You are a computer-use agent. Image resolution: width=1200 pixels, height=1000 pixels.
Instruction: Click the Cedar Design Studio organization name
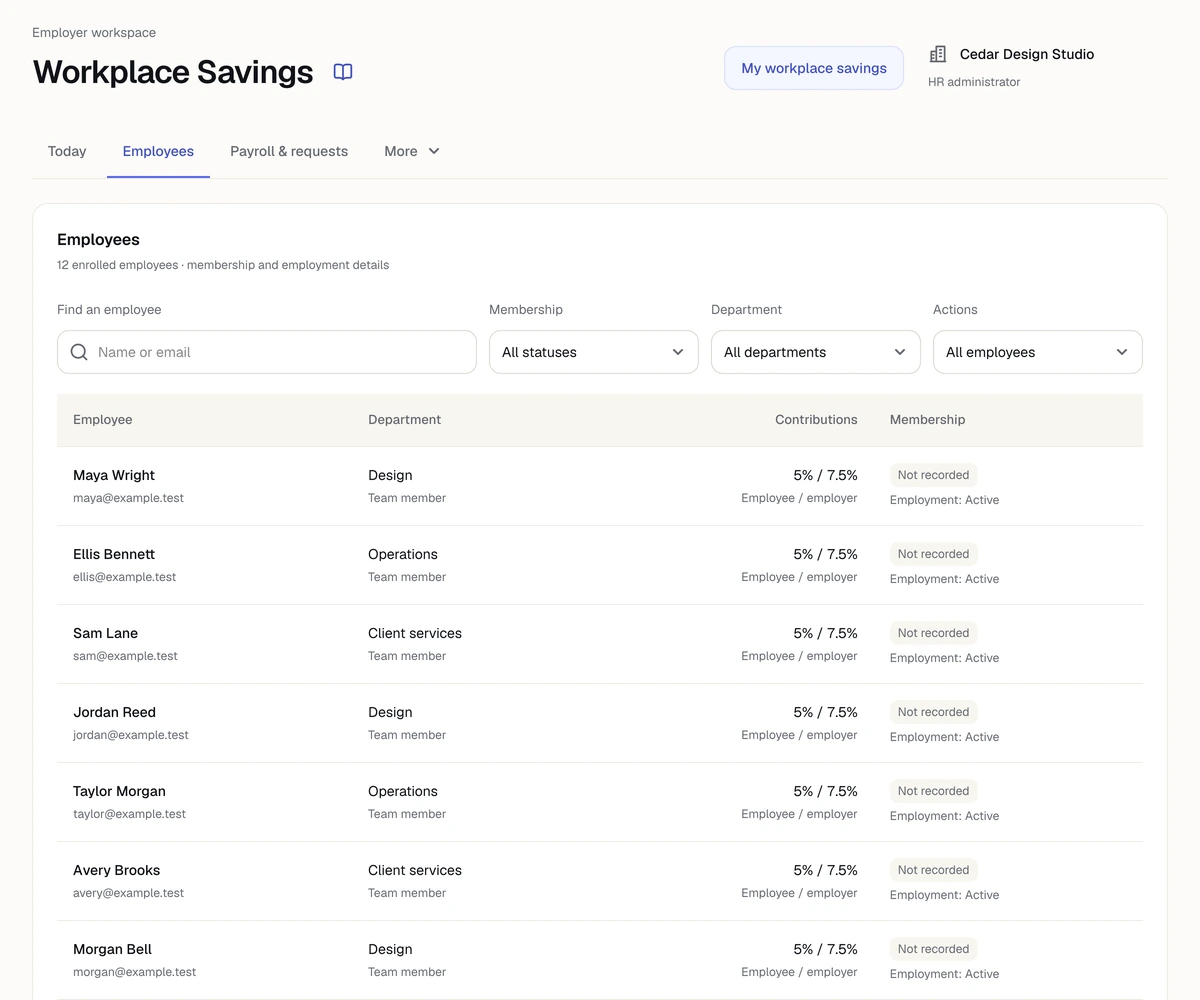pos(1027,54)
